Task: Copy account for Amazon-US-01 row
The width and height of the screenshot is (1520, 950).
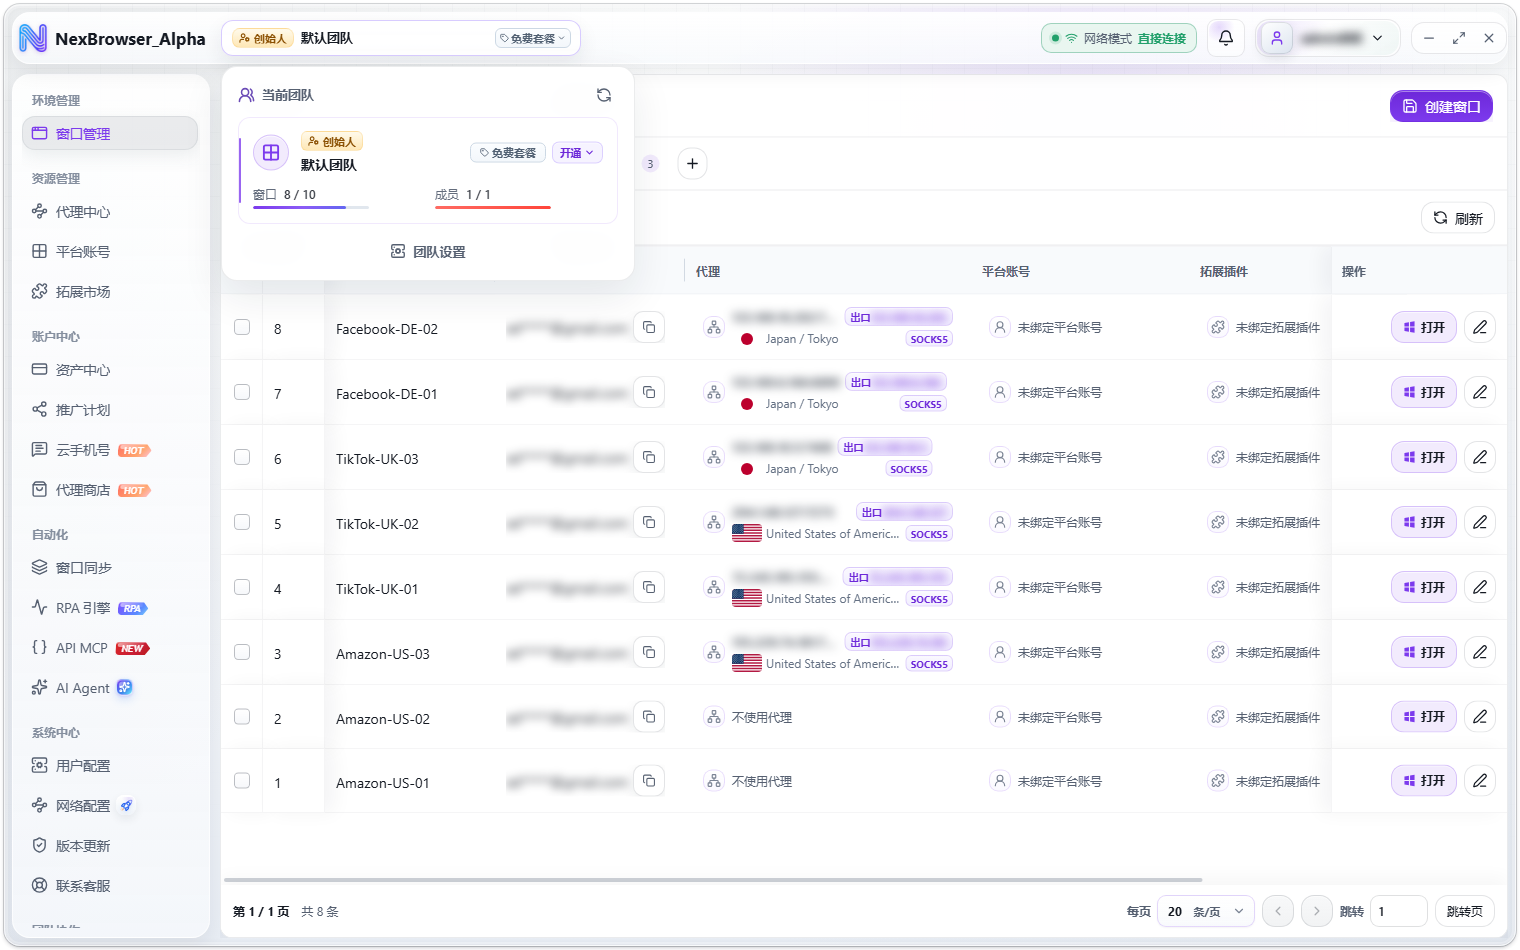Action: (x=649, y=781)
